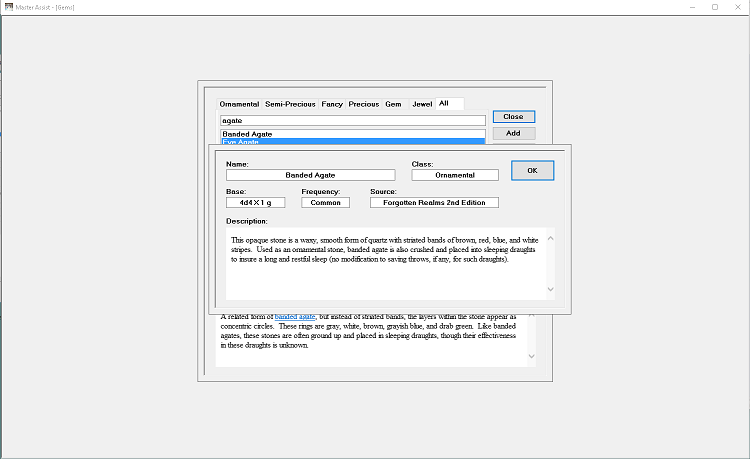750x459 pixels.
Task: Select the highlighted Eye Agate list row
Action: point(353,142)
